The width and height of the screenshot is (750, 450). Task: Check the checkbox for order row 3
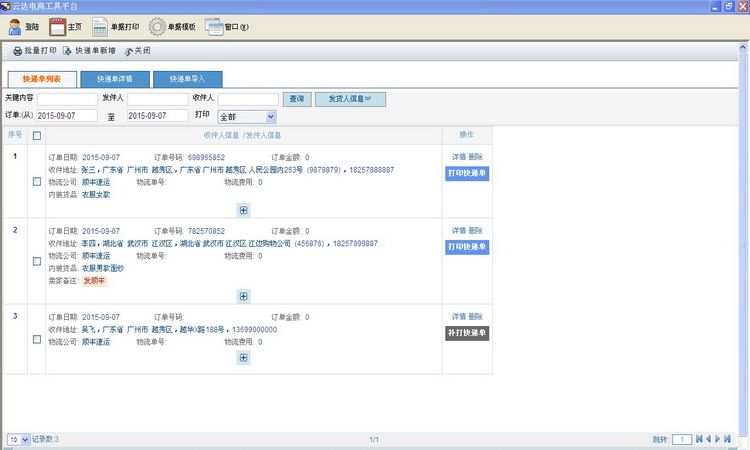pos(37,340)
